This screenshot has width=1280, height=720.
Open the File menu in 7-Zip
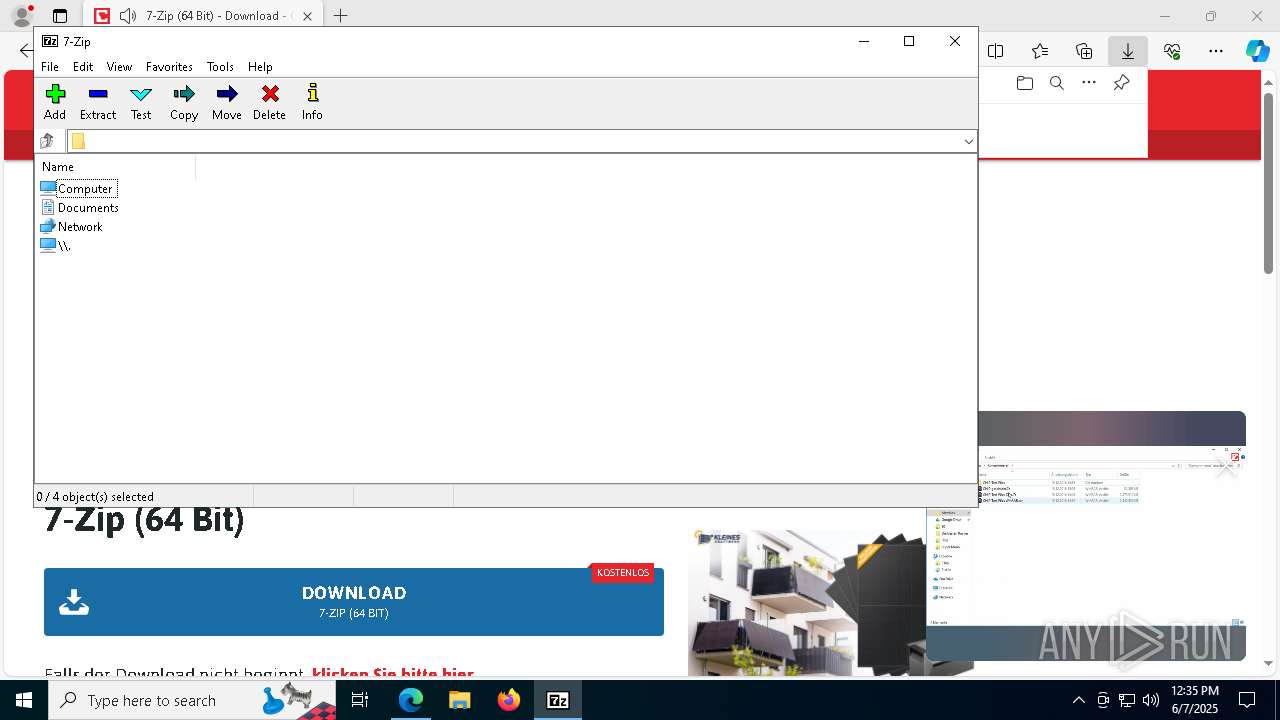[49, 67]
